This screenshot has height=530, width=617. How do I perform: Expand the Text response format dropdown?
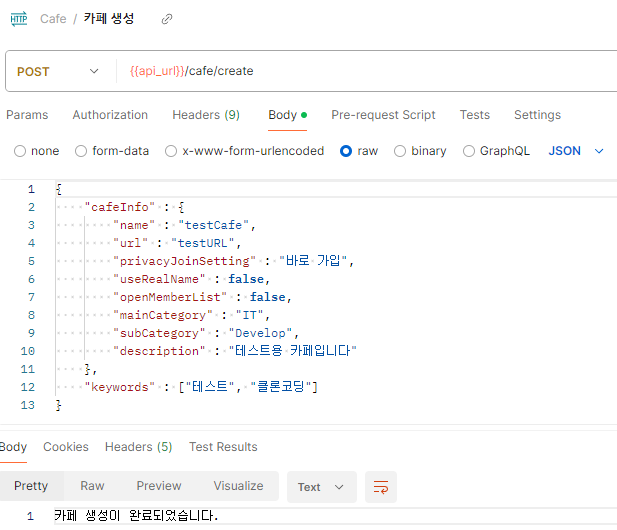tap(321, 487)
